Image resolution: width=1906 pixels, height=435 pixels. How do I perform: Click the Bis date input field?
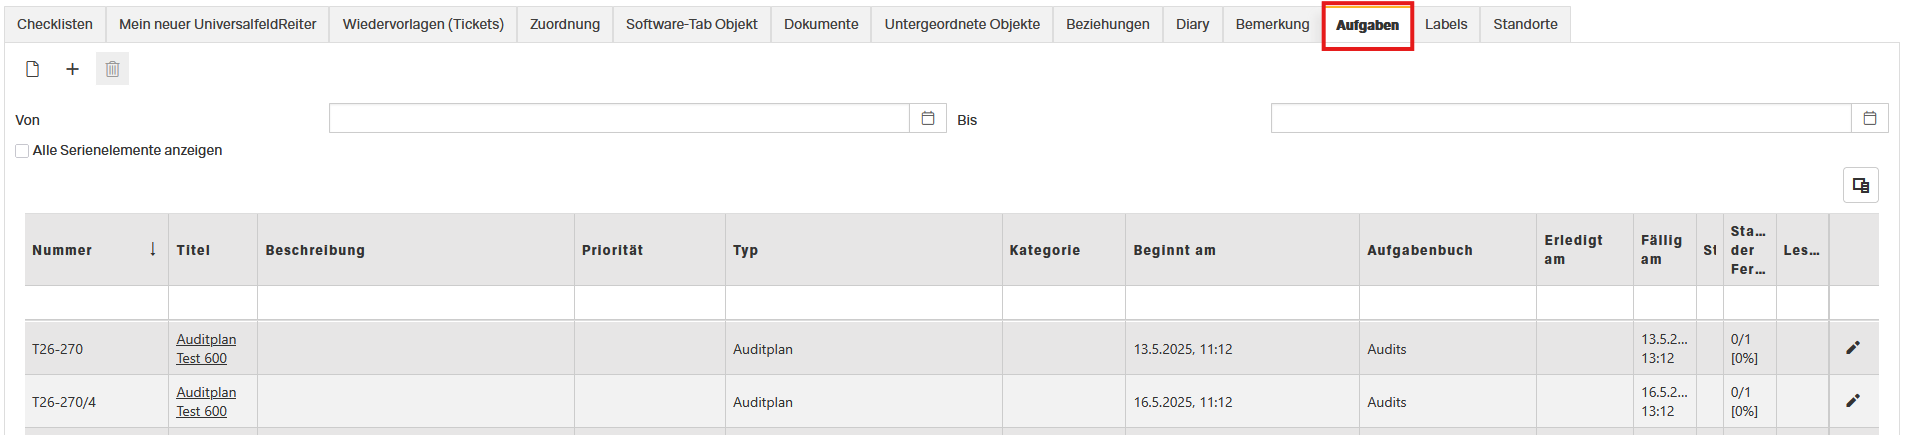[1560, 118]
